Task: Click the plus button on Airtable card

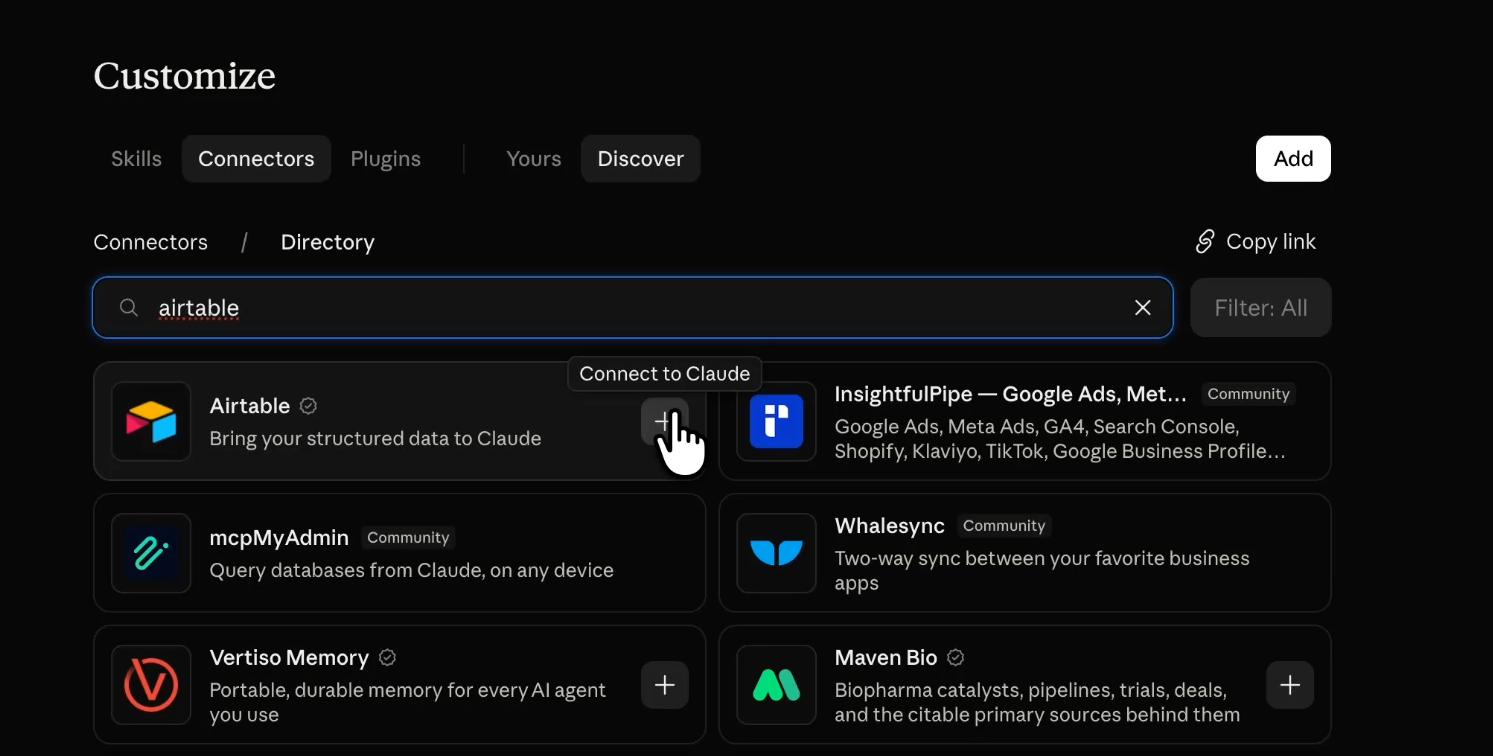Action: [665, 422]
